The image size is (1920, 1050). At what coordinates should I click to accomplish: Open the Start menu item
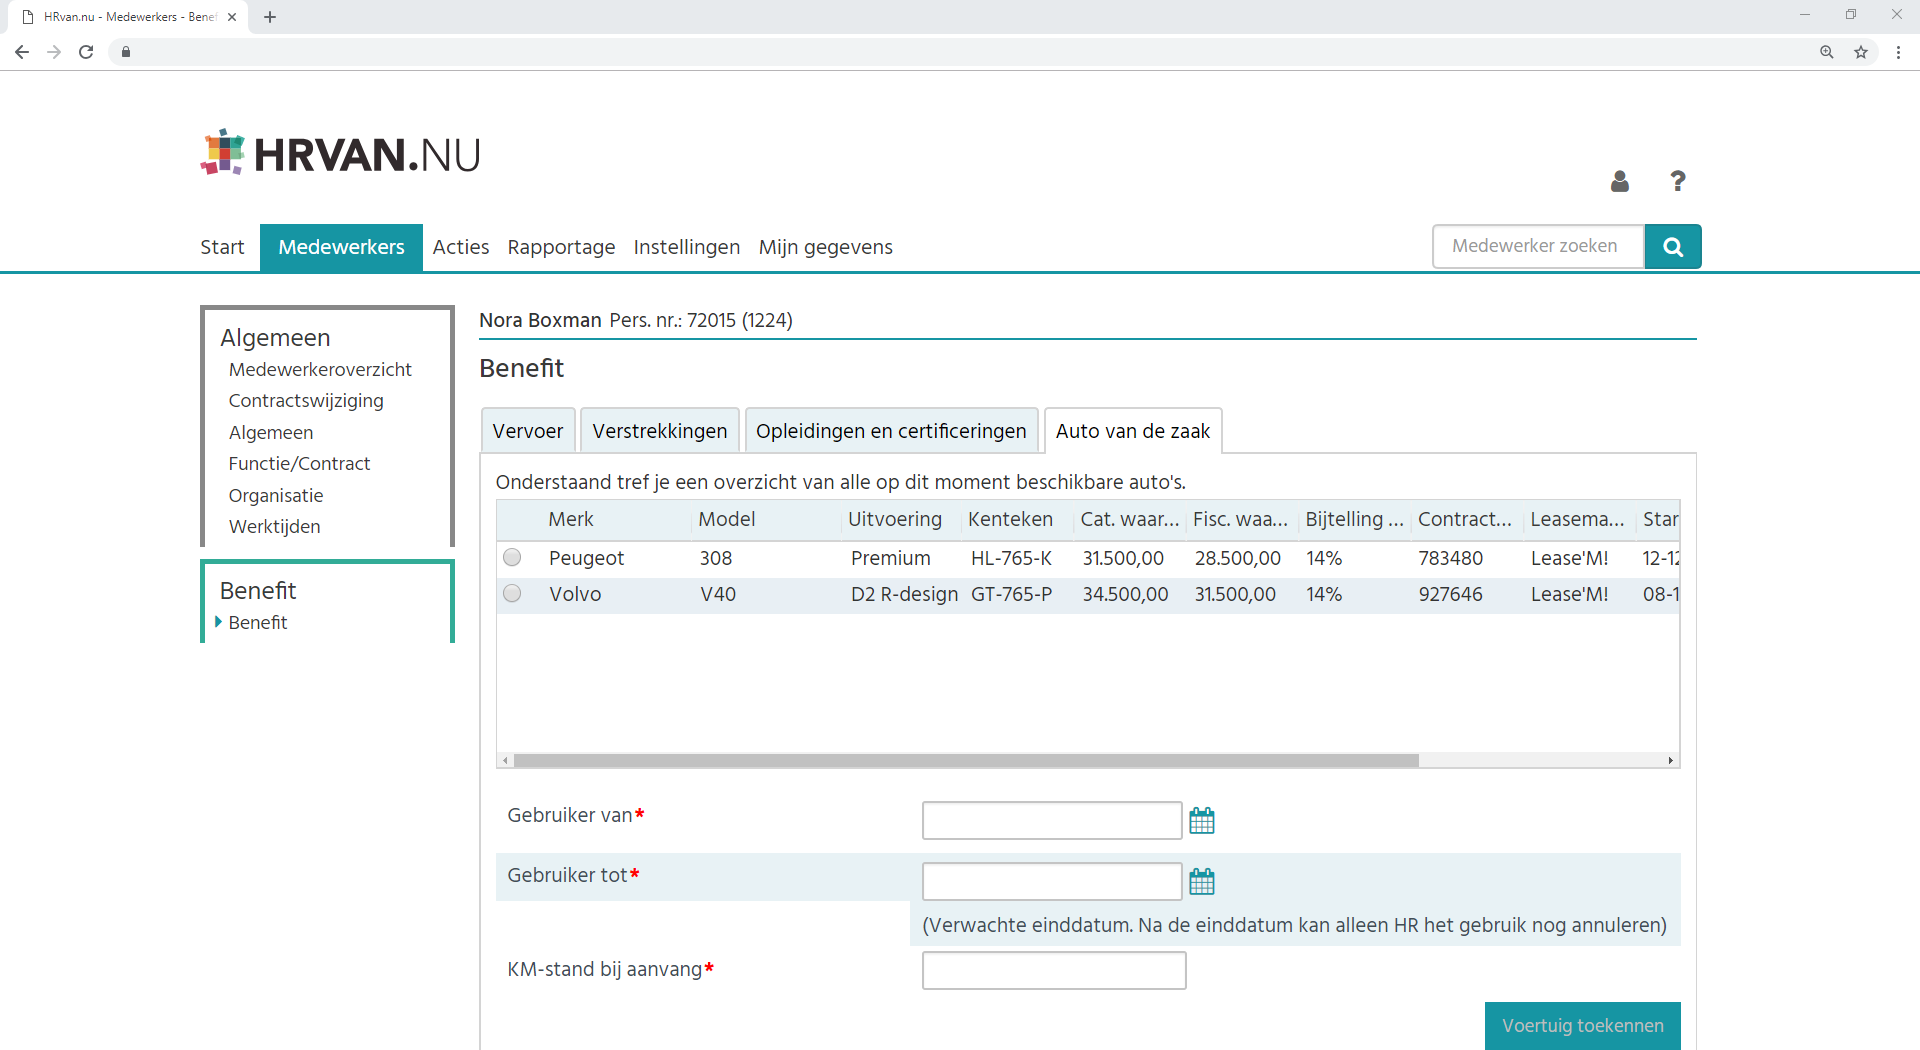[x=222, y=247]
